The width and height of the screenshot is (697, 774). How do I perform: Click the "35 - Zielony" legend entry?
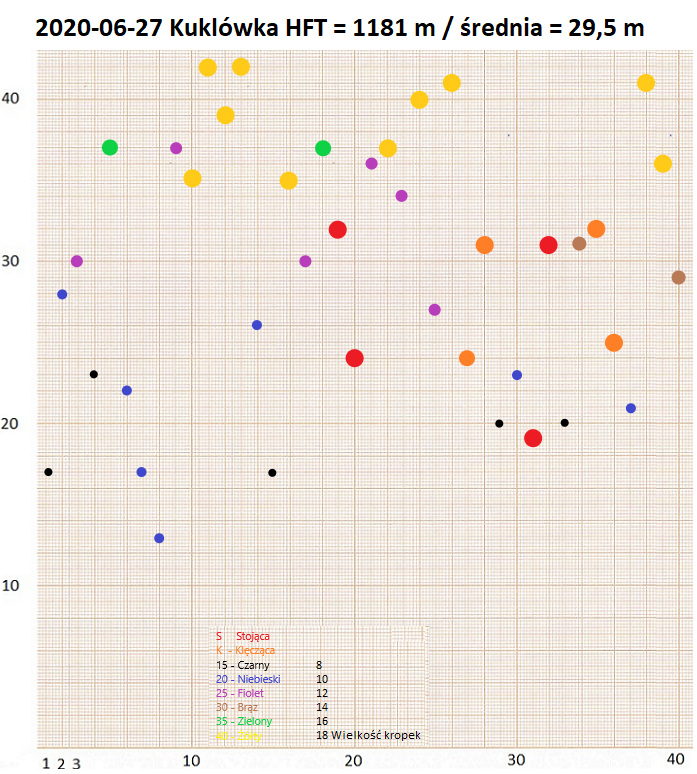pyautogui.click(x=244, y=721)
